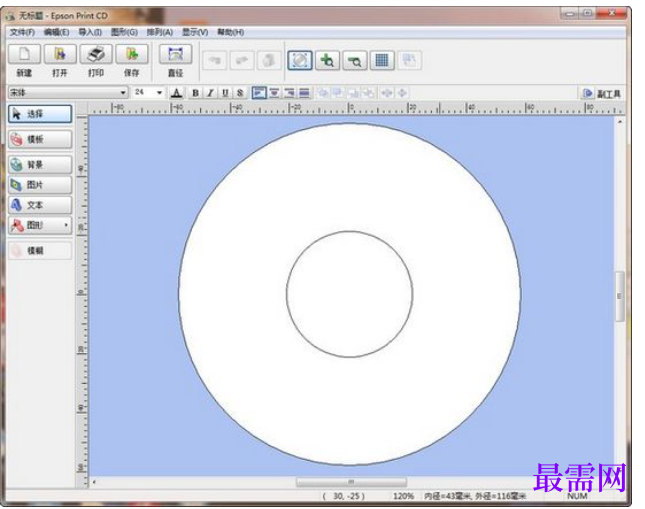Open the 帮助(H) menu
645x509 pixels.
tap(230, 32)
